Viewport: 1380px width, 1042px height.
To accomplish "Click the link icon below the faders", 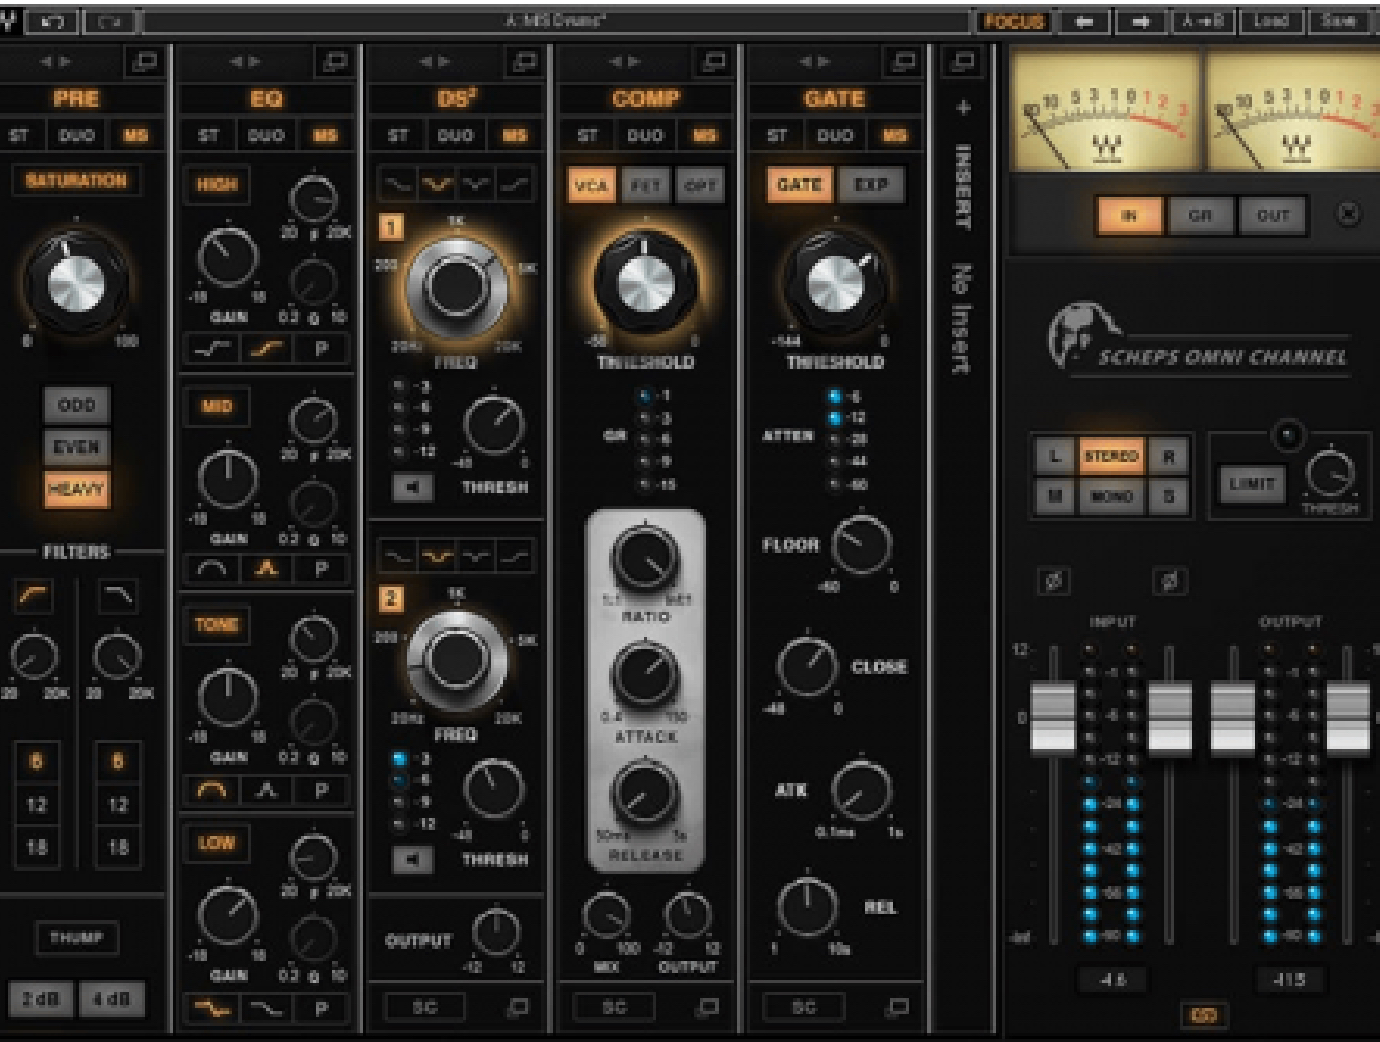I will tap(1204, 1015).
